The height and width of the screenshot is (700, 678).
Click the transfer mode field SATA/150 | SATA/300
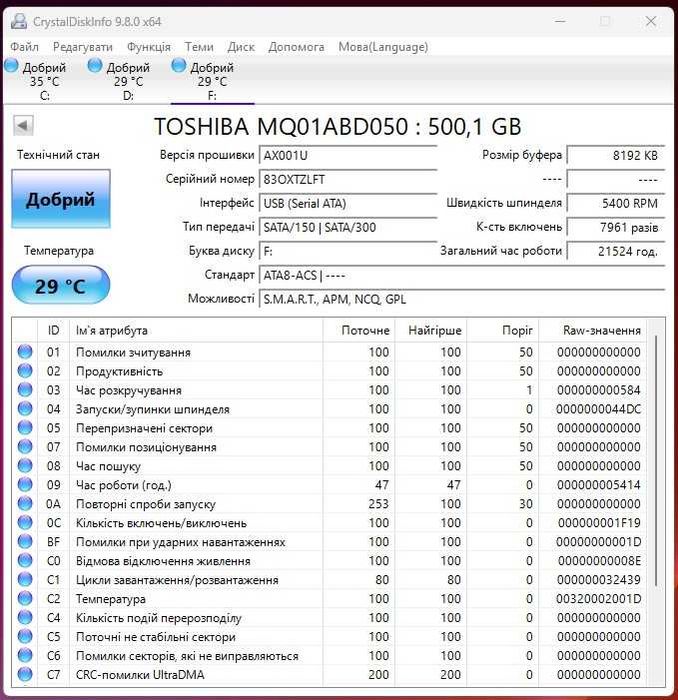tap(348, 227)
